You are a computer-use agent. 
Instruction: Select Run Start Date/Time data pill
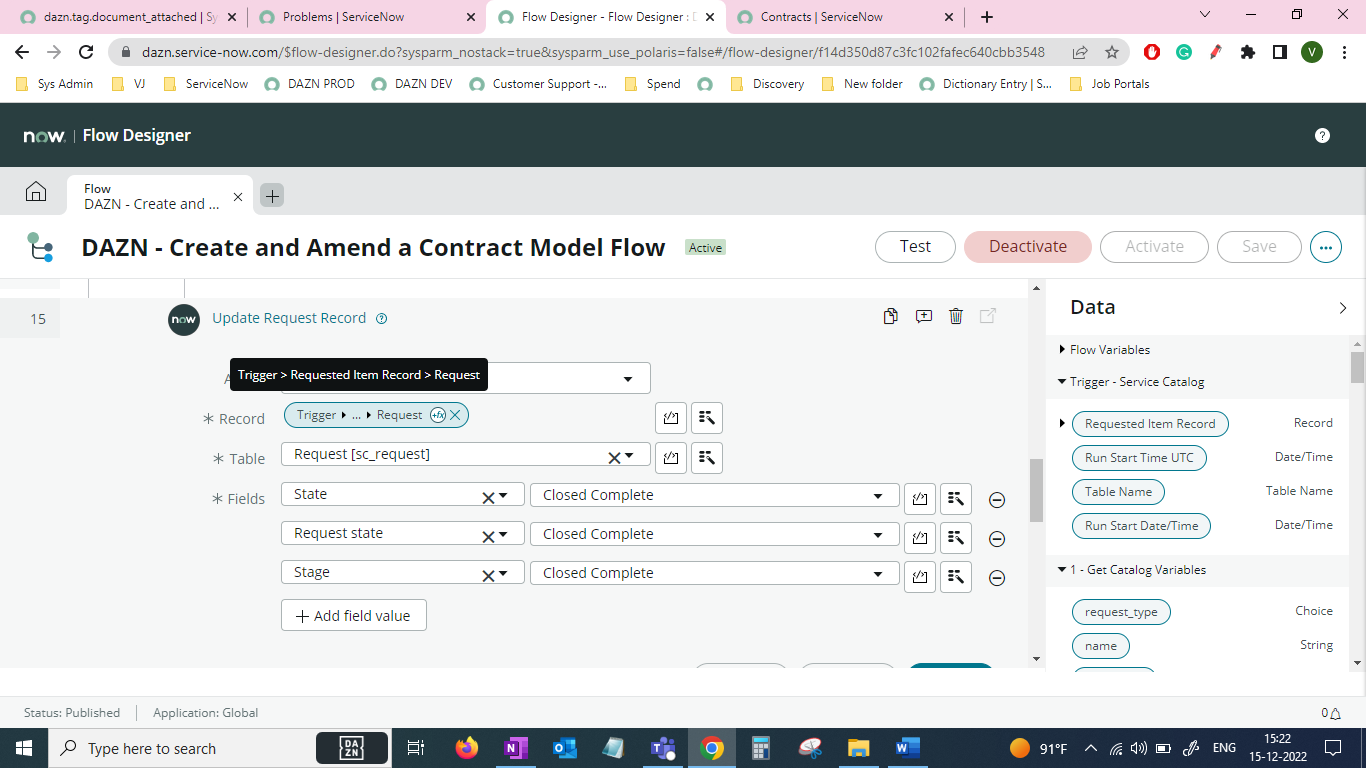[x=1141, y=526]
